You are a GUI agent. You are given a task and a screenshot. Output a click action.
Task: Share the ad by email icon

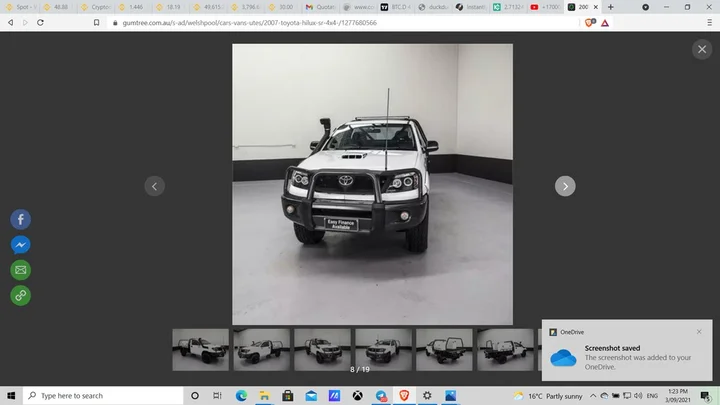coord(20,270)
